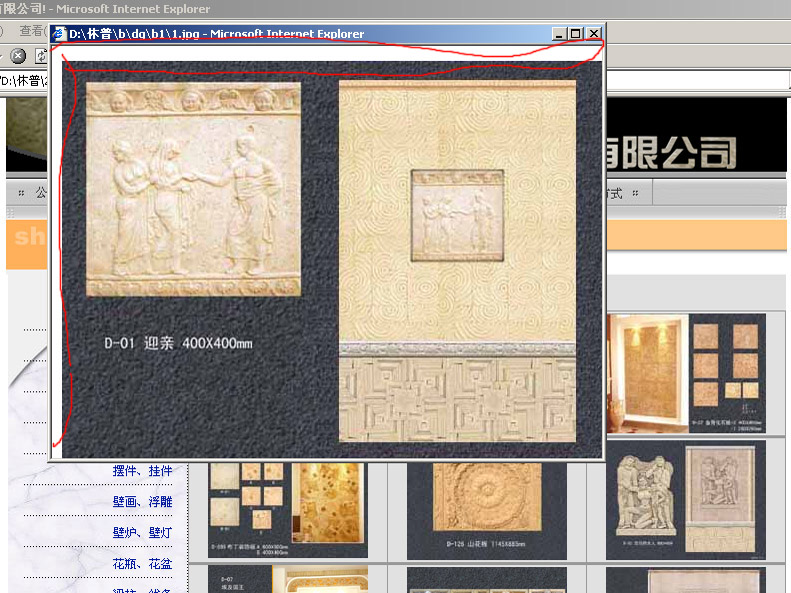Image resolution: width=791 pixels, height=593 pixels.
Task: Go to the 花瓶、花盆 category
Action: pyautogui.click(x=142, y=564)
